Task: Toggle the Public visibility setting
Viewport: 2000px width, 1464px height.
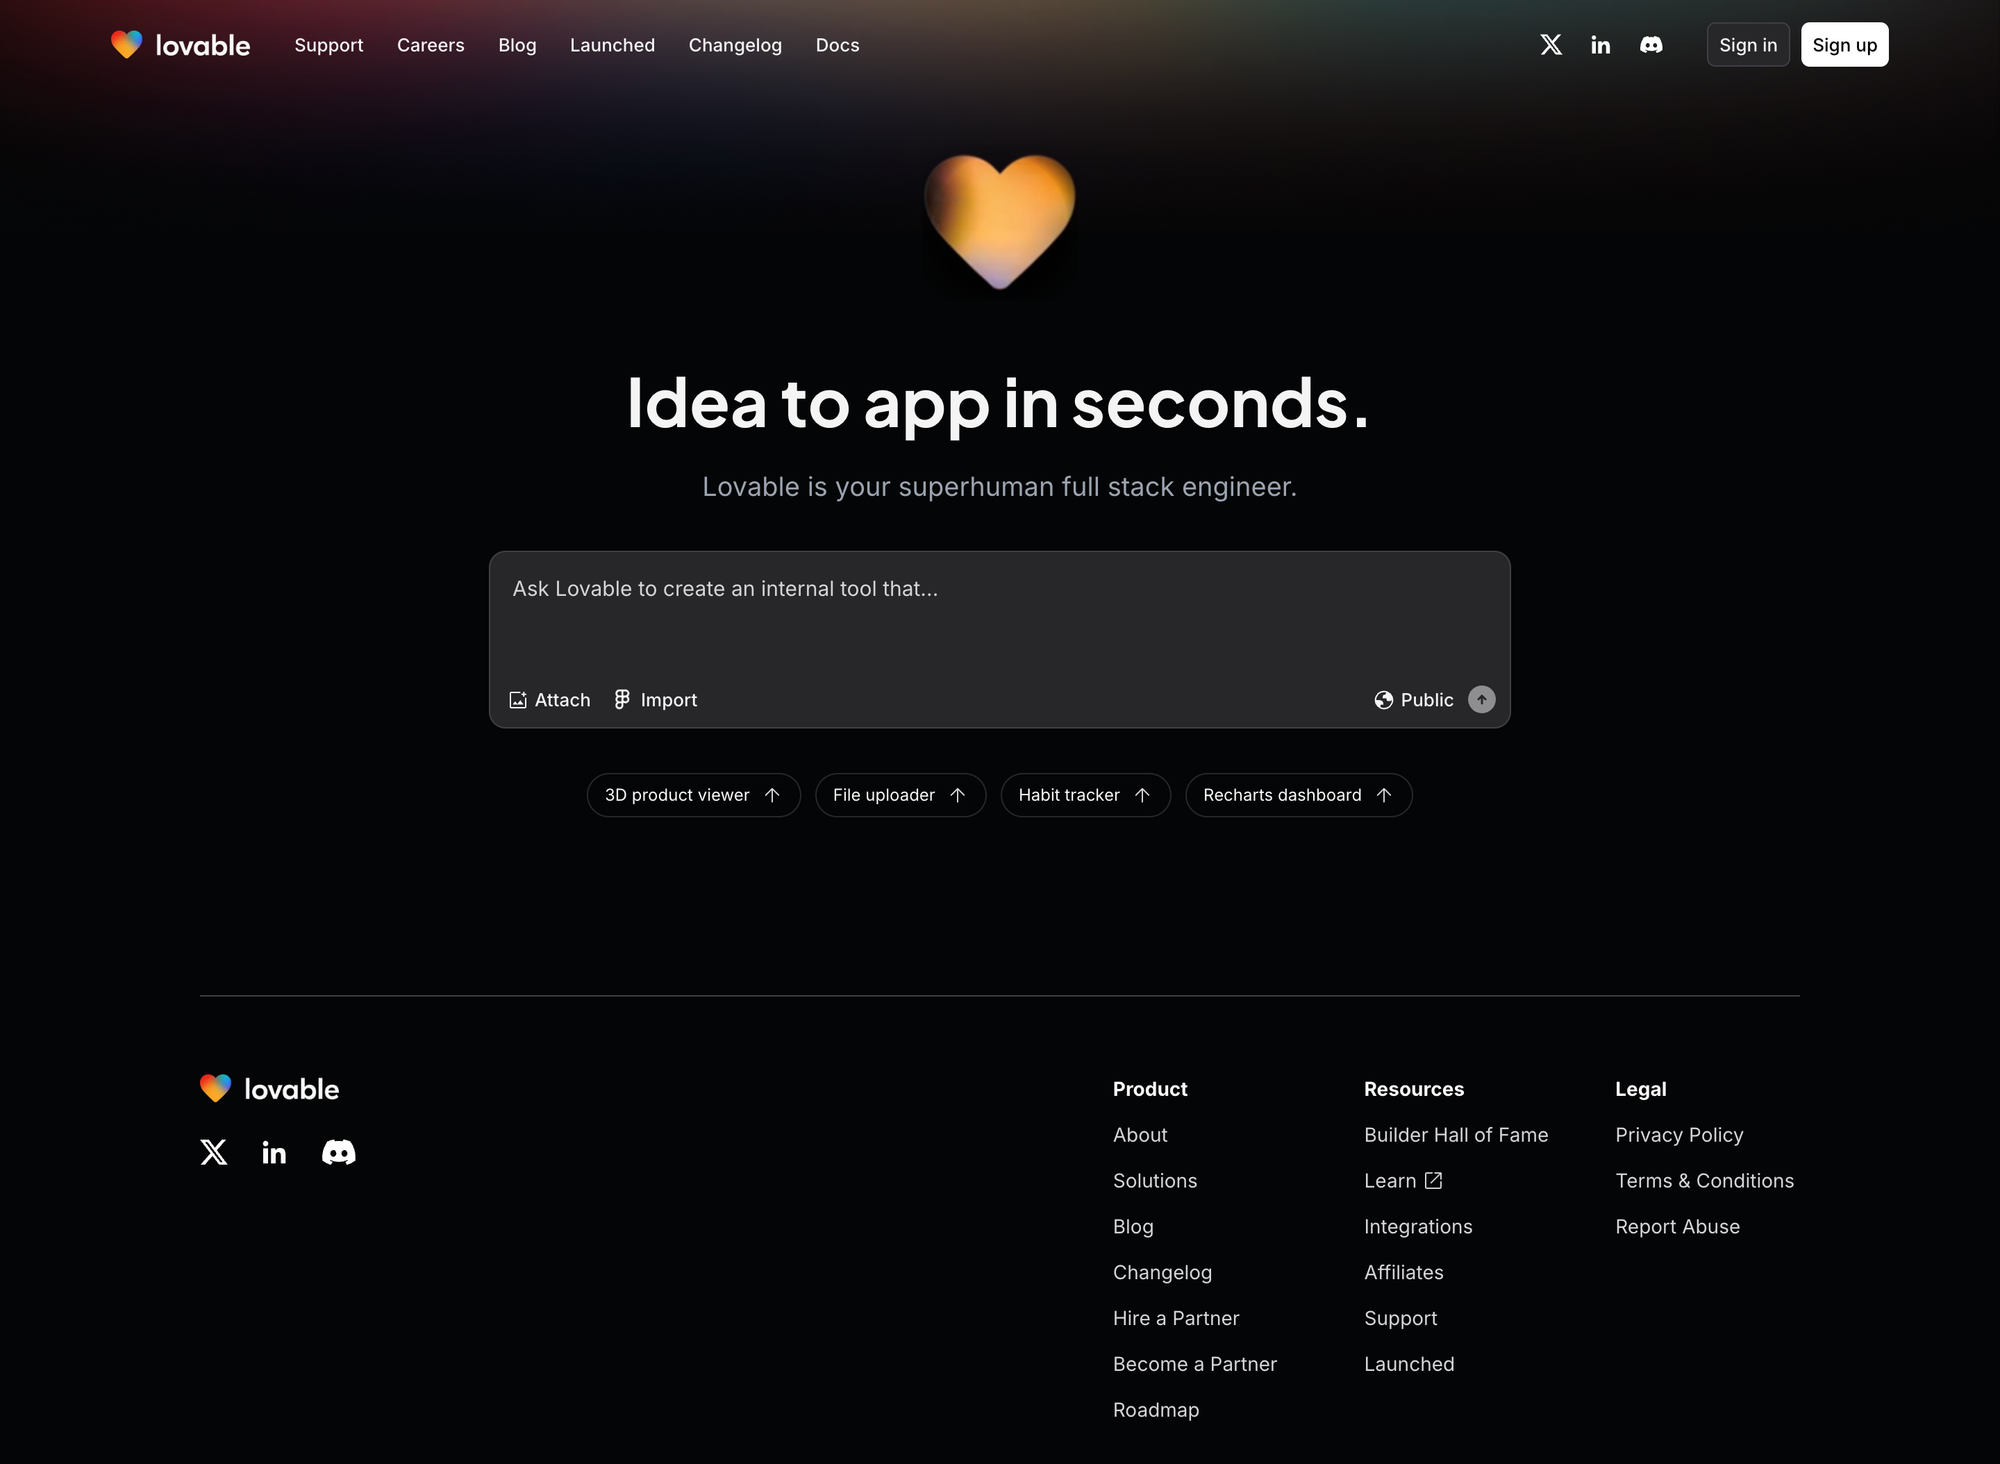Action: click(1414, 700)
